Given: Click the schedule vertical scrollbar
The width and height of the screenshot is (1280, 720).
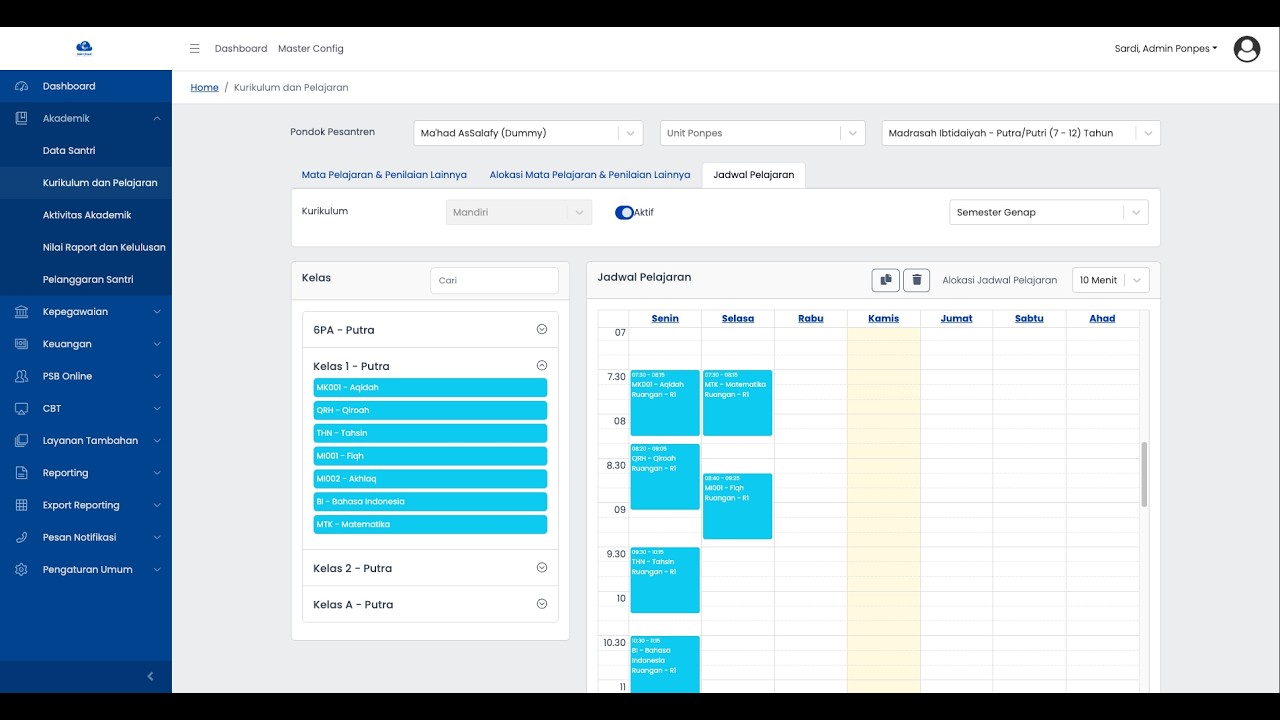Looking at the screenshot, I should [x=1144, y=475].
